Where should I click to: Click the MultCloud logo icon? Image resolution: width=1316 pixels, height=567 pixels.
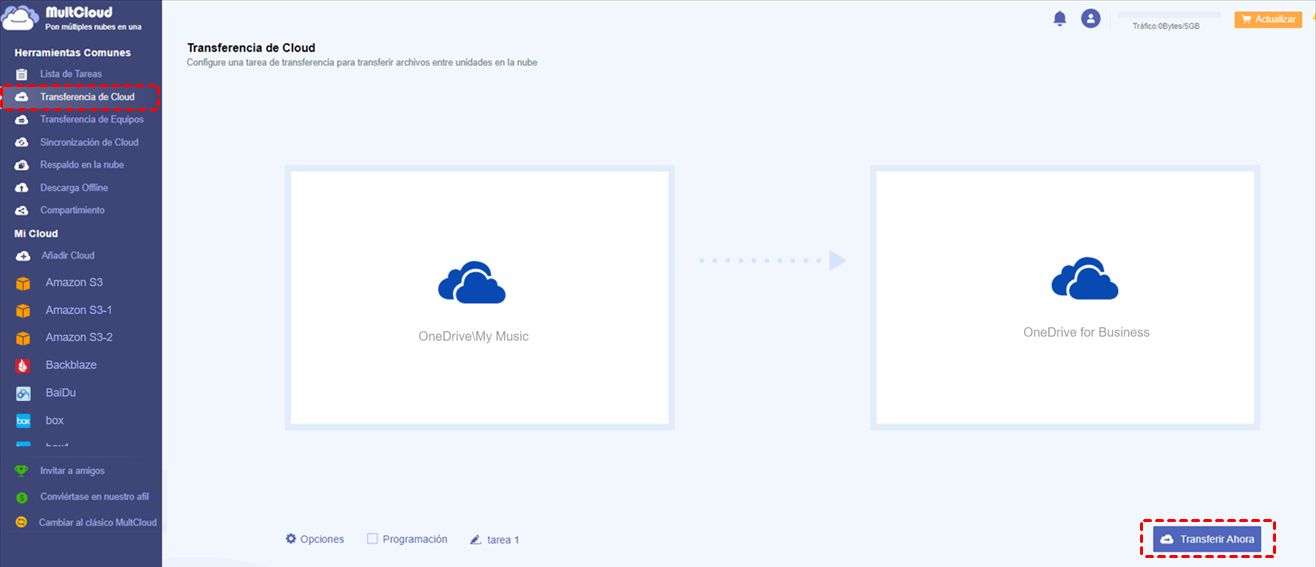[x=22, y=19]
